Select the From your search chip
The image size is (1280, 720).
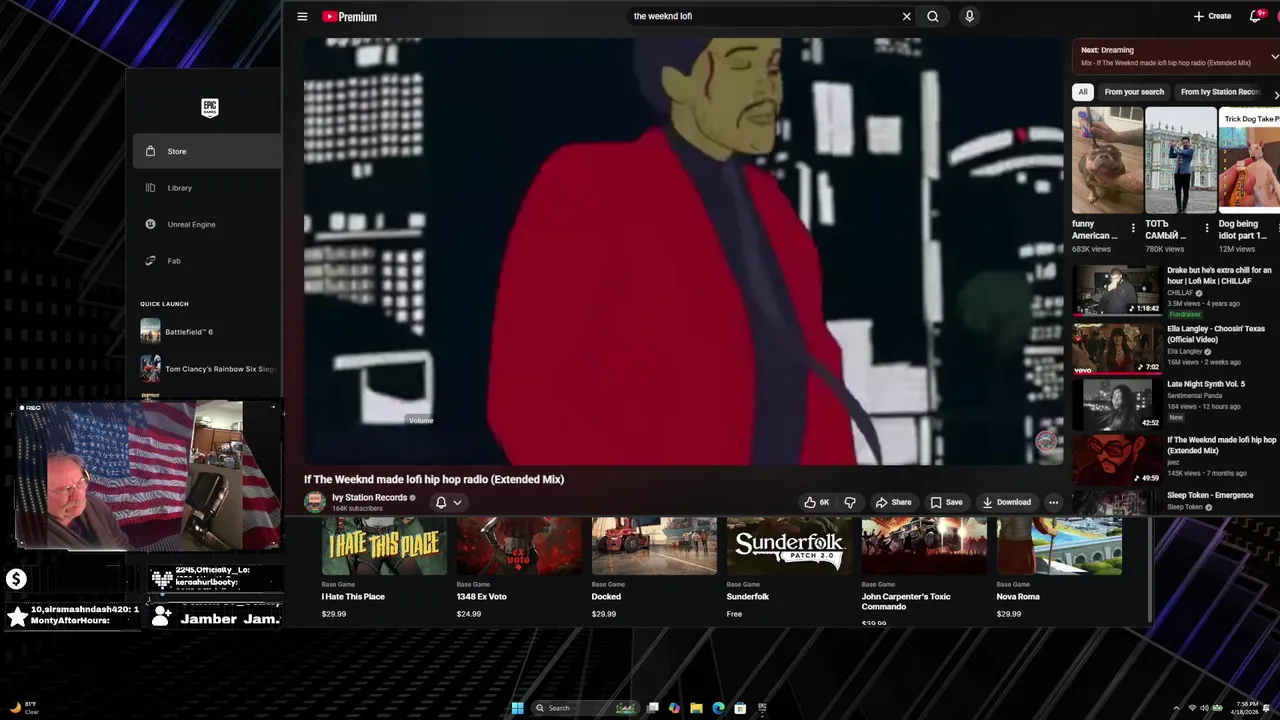[1134, 92]
